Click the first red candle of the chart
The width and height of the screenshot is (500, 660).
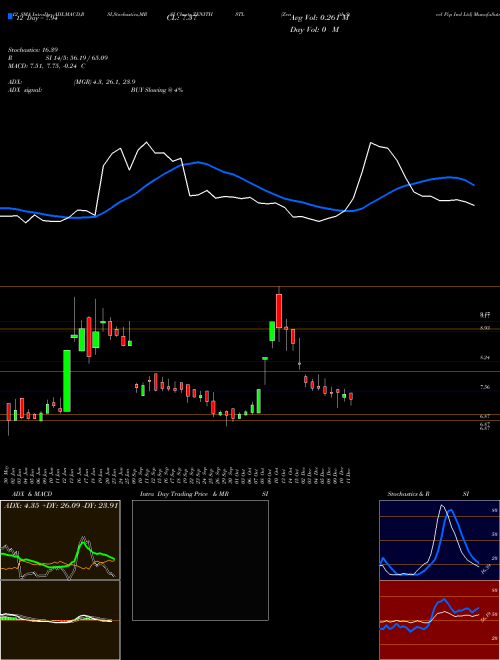click(x=8, y=412)
